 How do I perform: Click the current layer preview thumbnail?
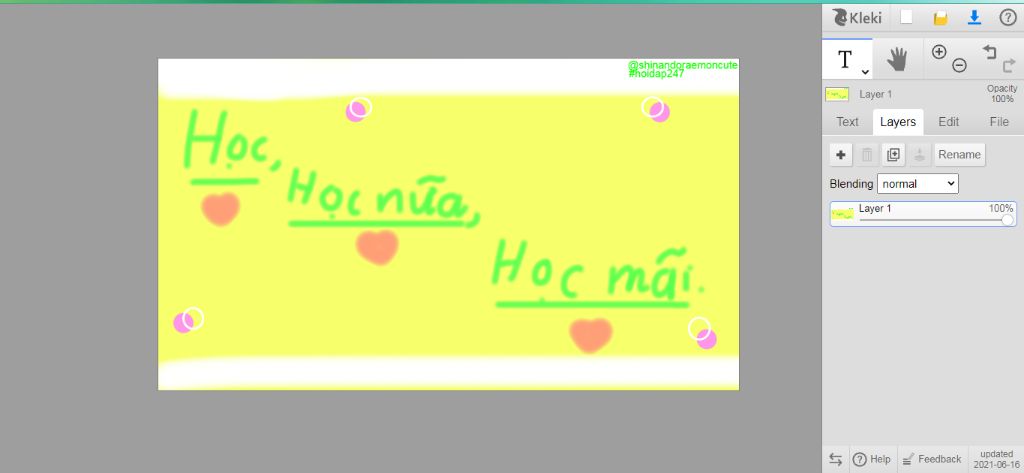(837, 94)
